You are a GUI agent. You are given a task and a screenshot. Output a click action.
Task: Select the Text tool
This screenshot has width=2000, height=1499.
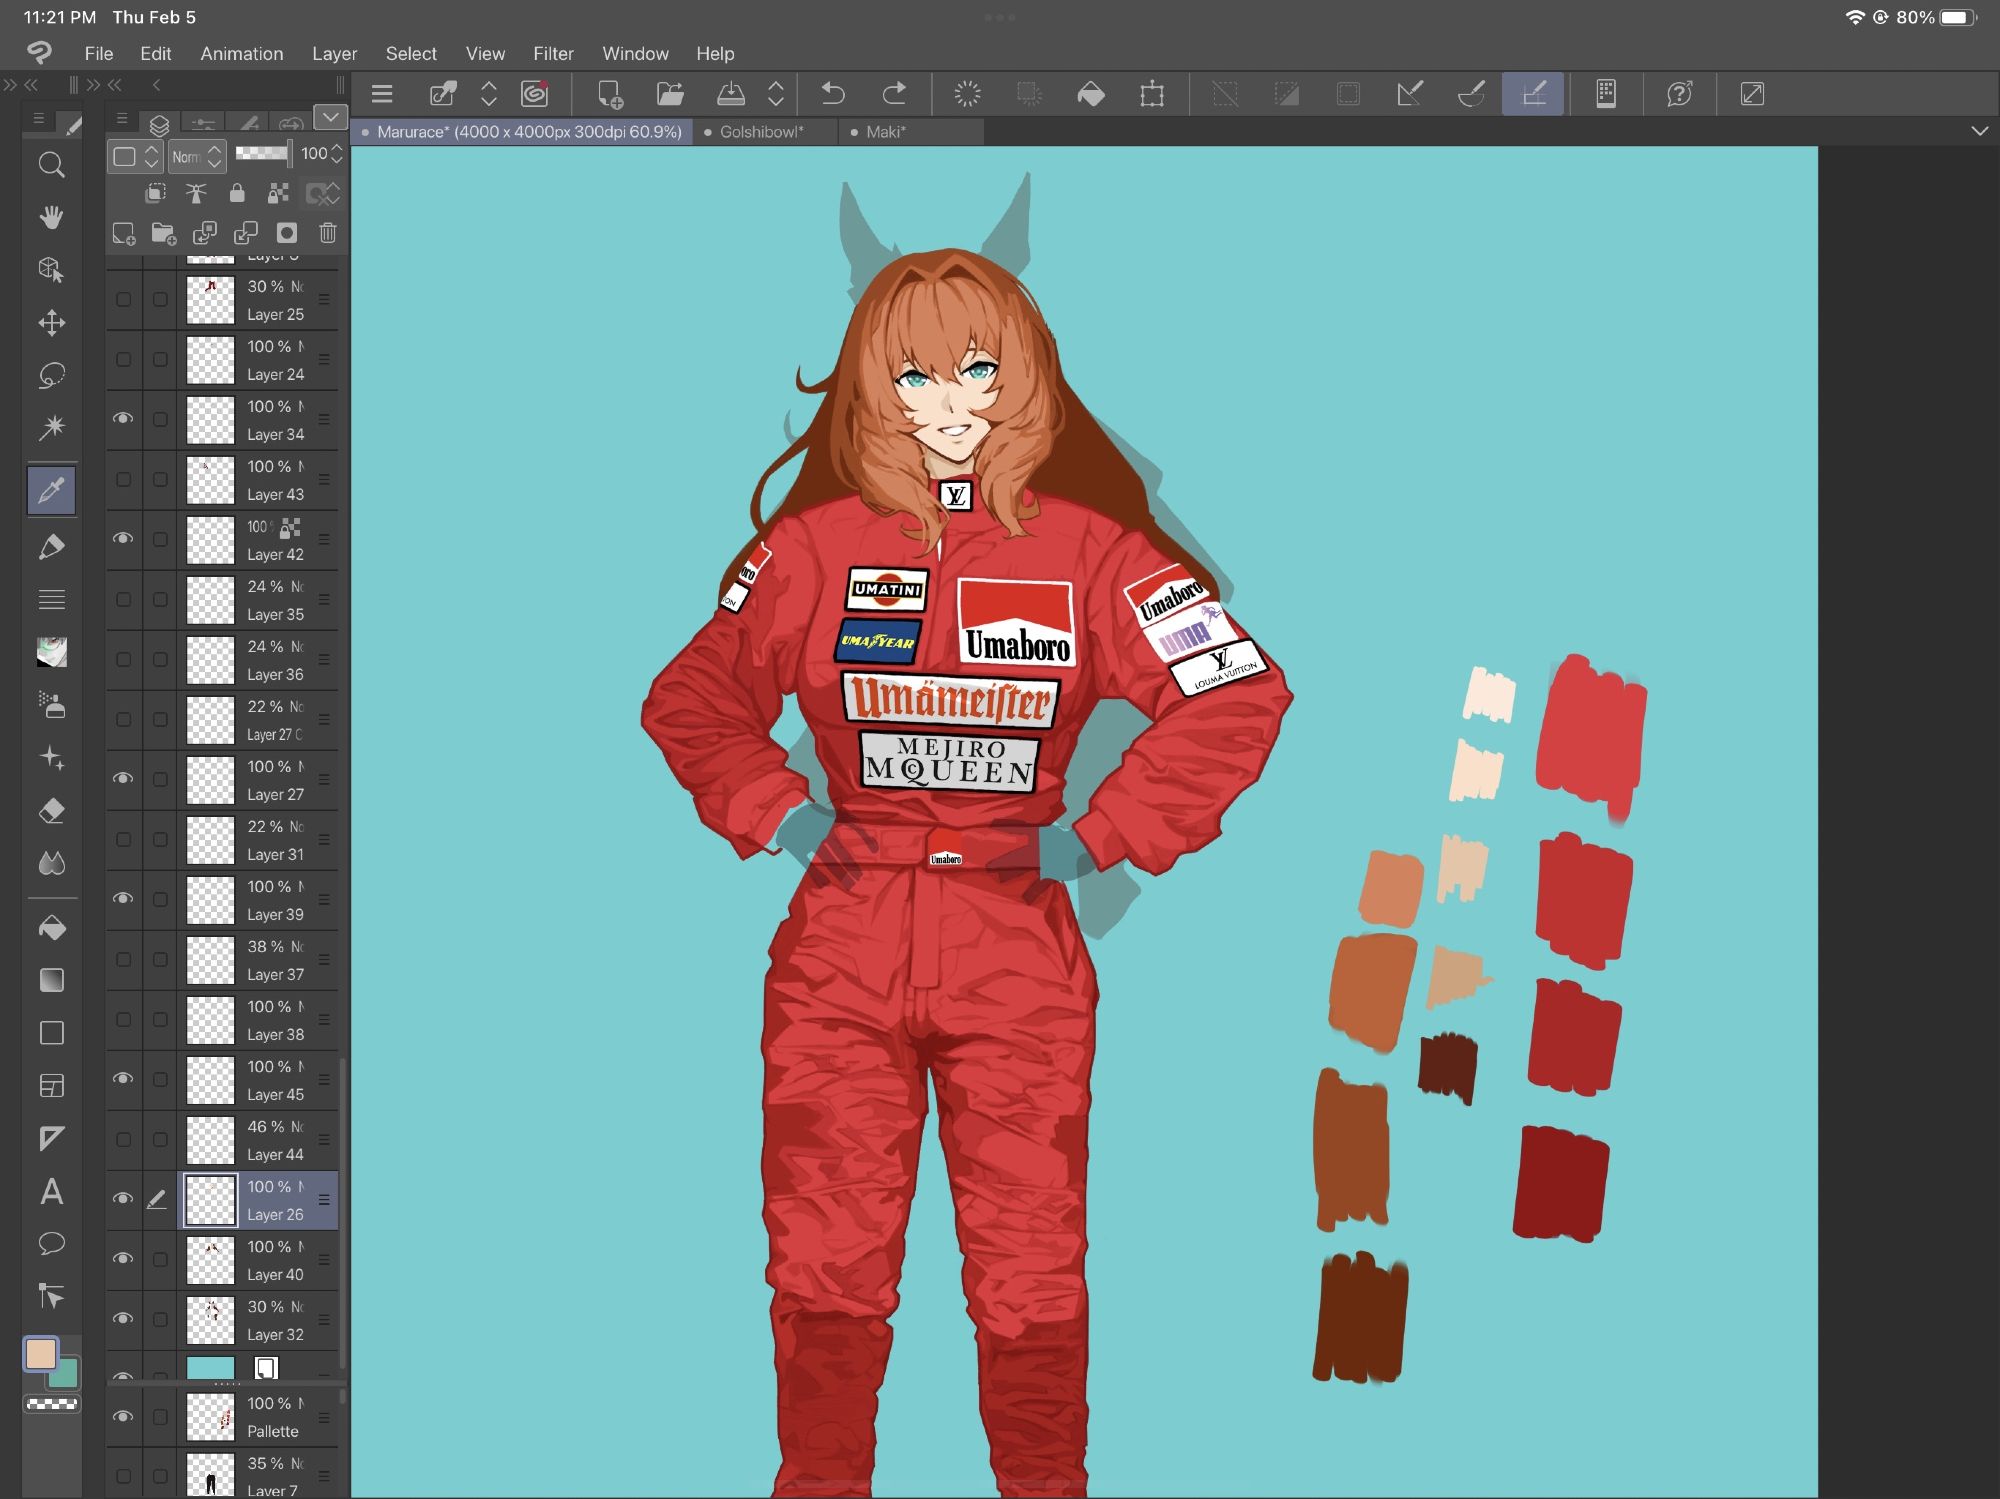pos(51,1192)
